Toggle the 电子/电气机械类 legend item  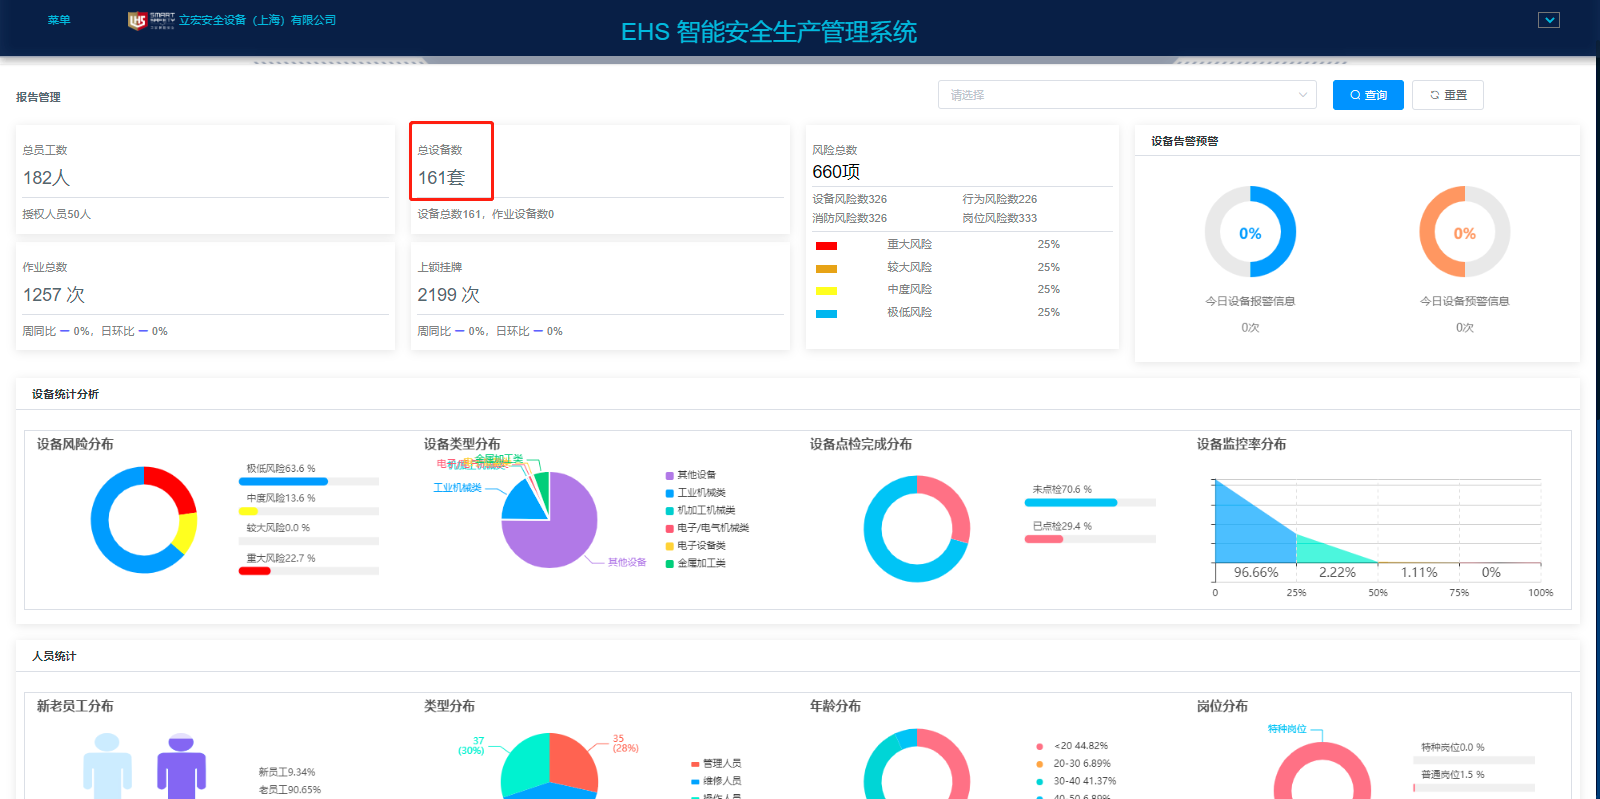click(x=707, y=528)
